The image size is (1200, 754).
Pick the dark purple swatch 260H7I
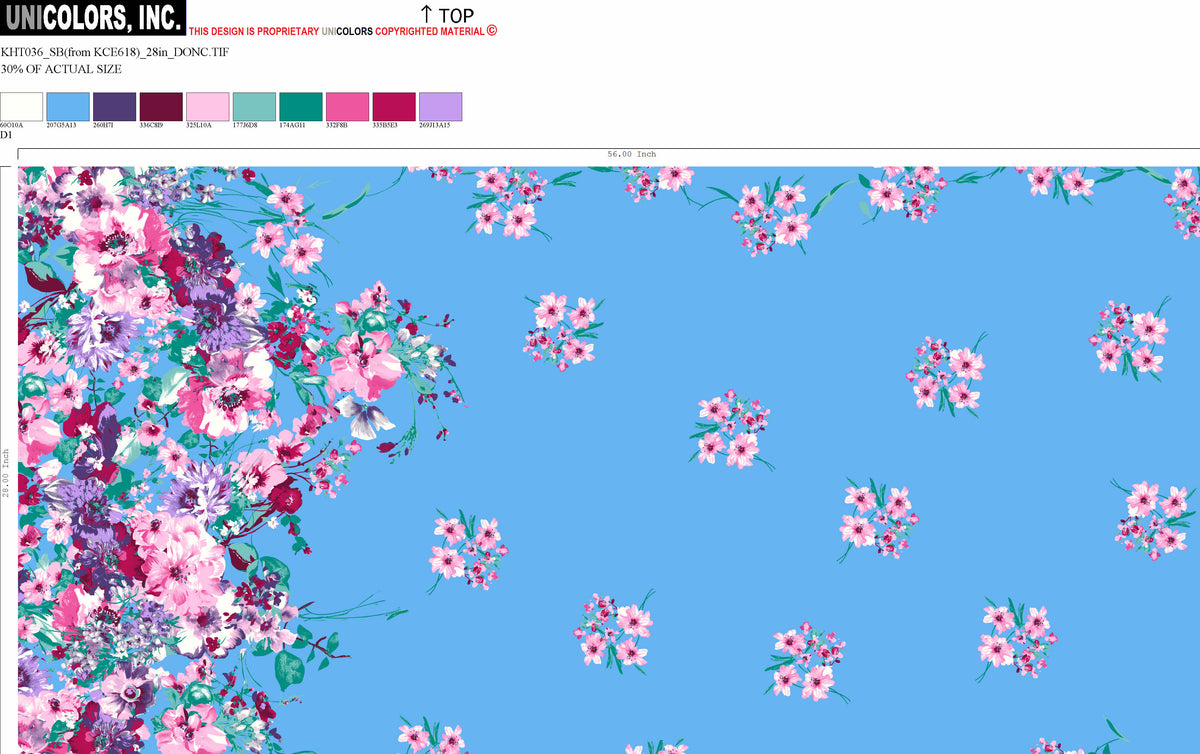[114, 107]
